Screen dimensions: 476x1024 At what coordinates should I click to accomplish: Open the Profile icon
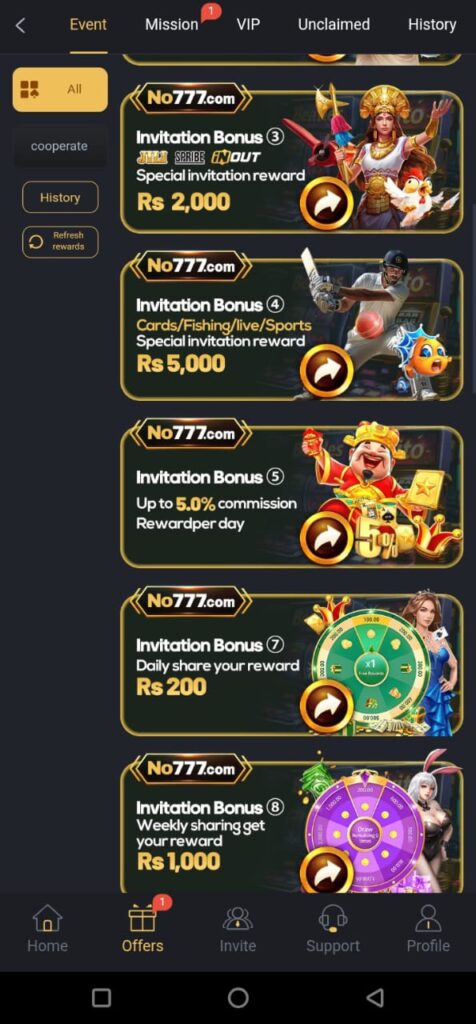point(428,918)
